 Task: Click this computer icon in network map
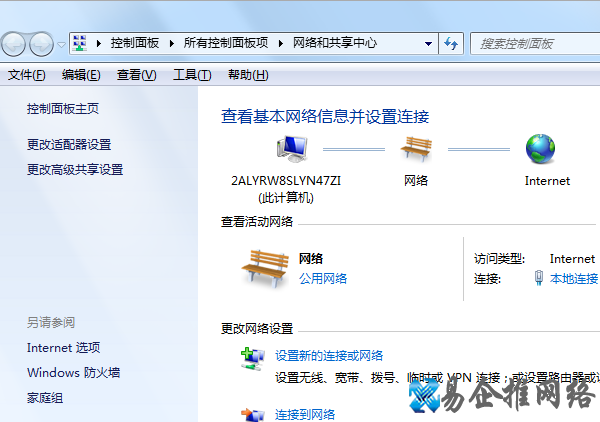(x=292, y=149)
